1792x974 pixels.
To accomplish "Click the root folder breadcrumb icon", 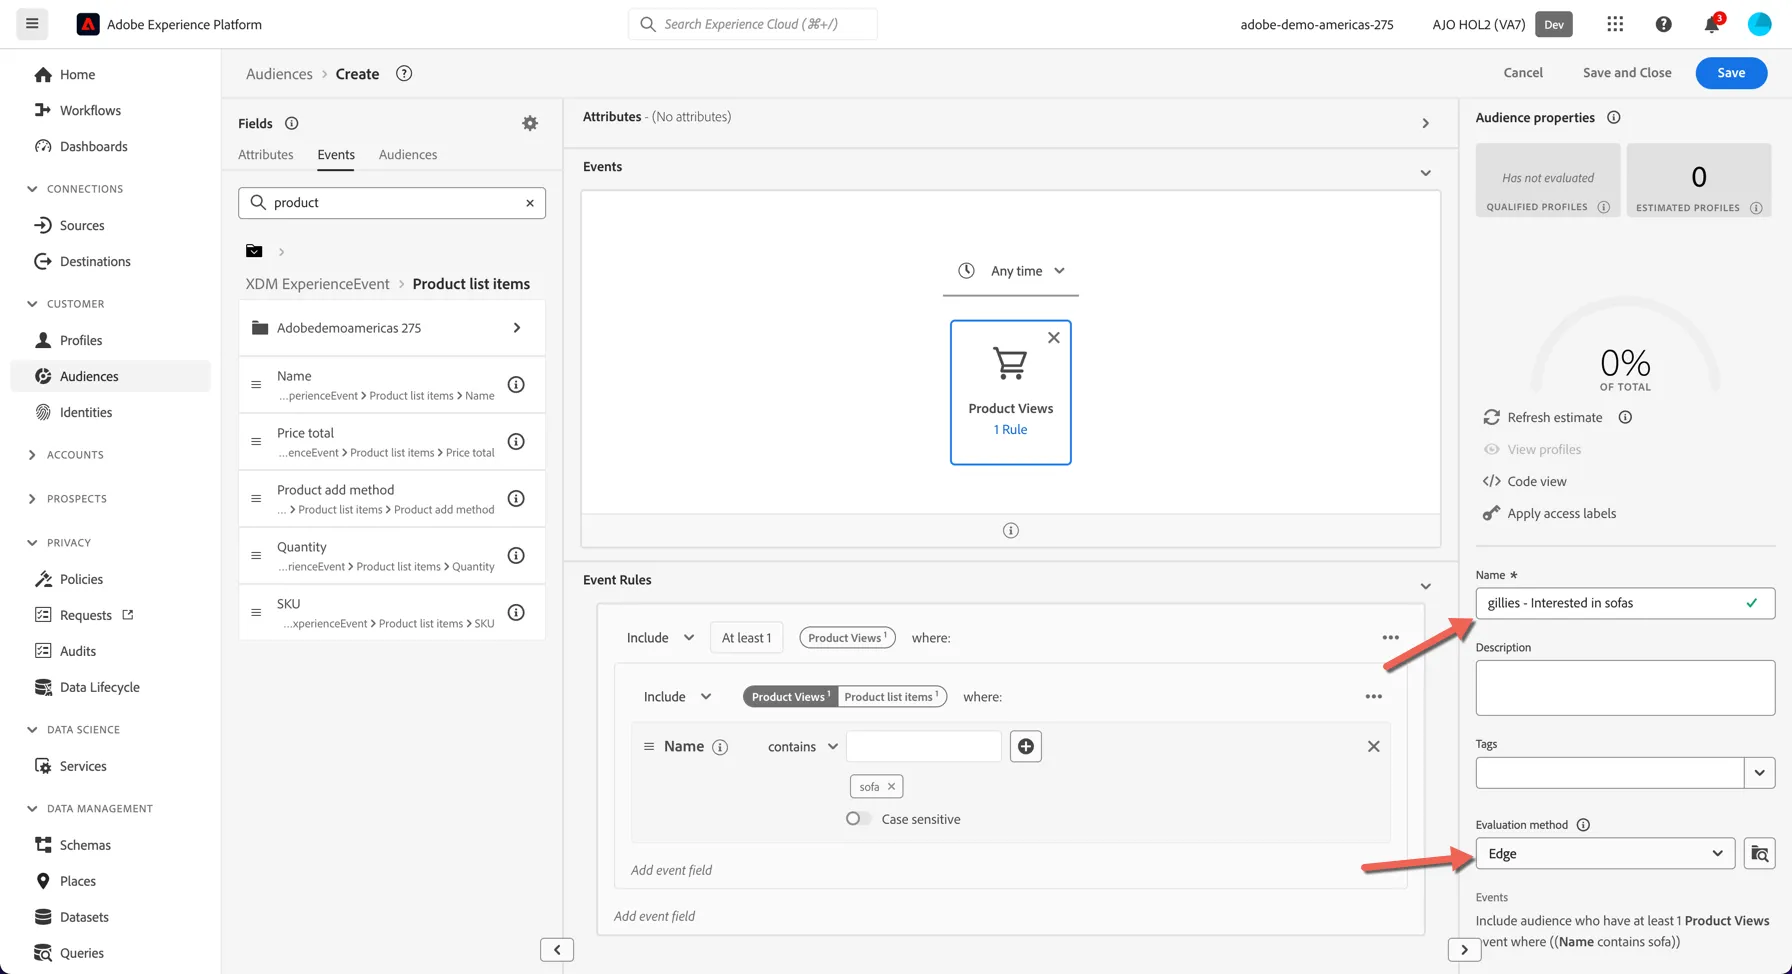I will (254, 251).
